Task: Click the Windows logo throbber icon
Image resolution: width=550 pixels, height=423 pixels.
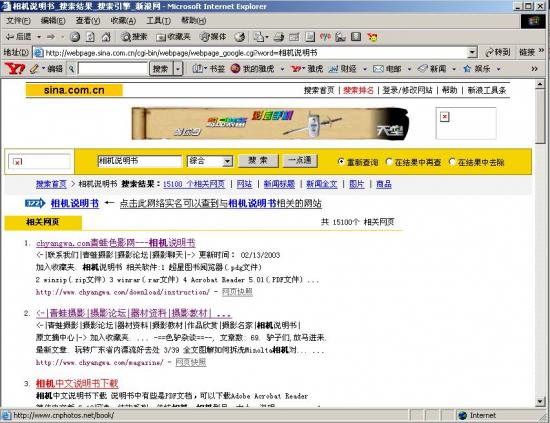Action: point(534,21)
